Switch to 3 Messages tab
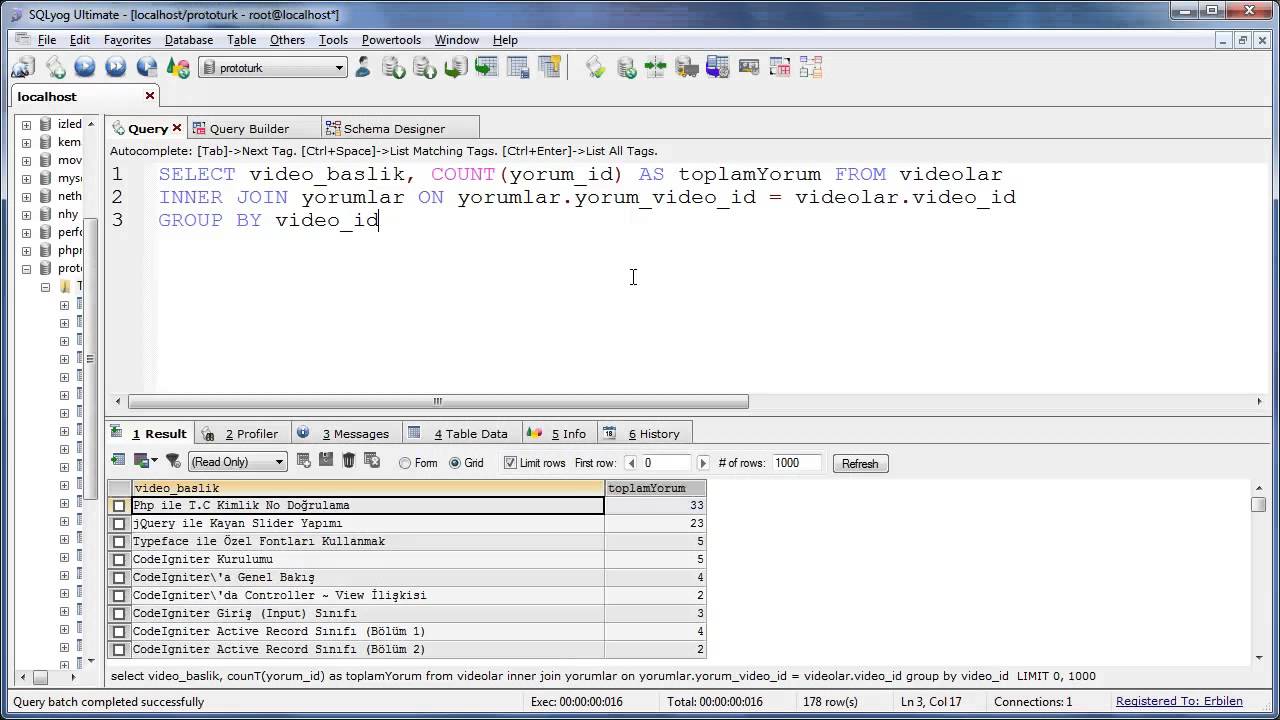This screenshot has height=720, width=1280. [346, 433]
